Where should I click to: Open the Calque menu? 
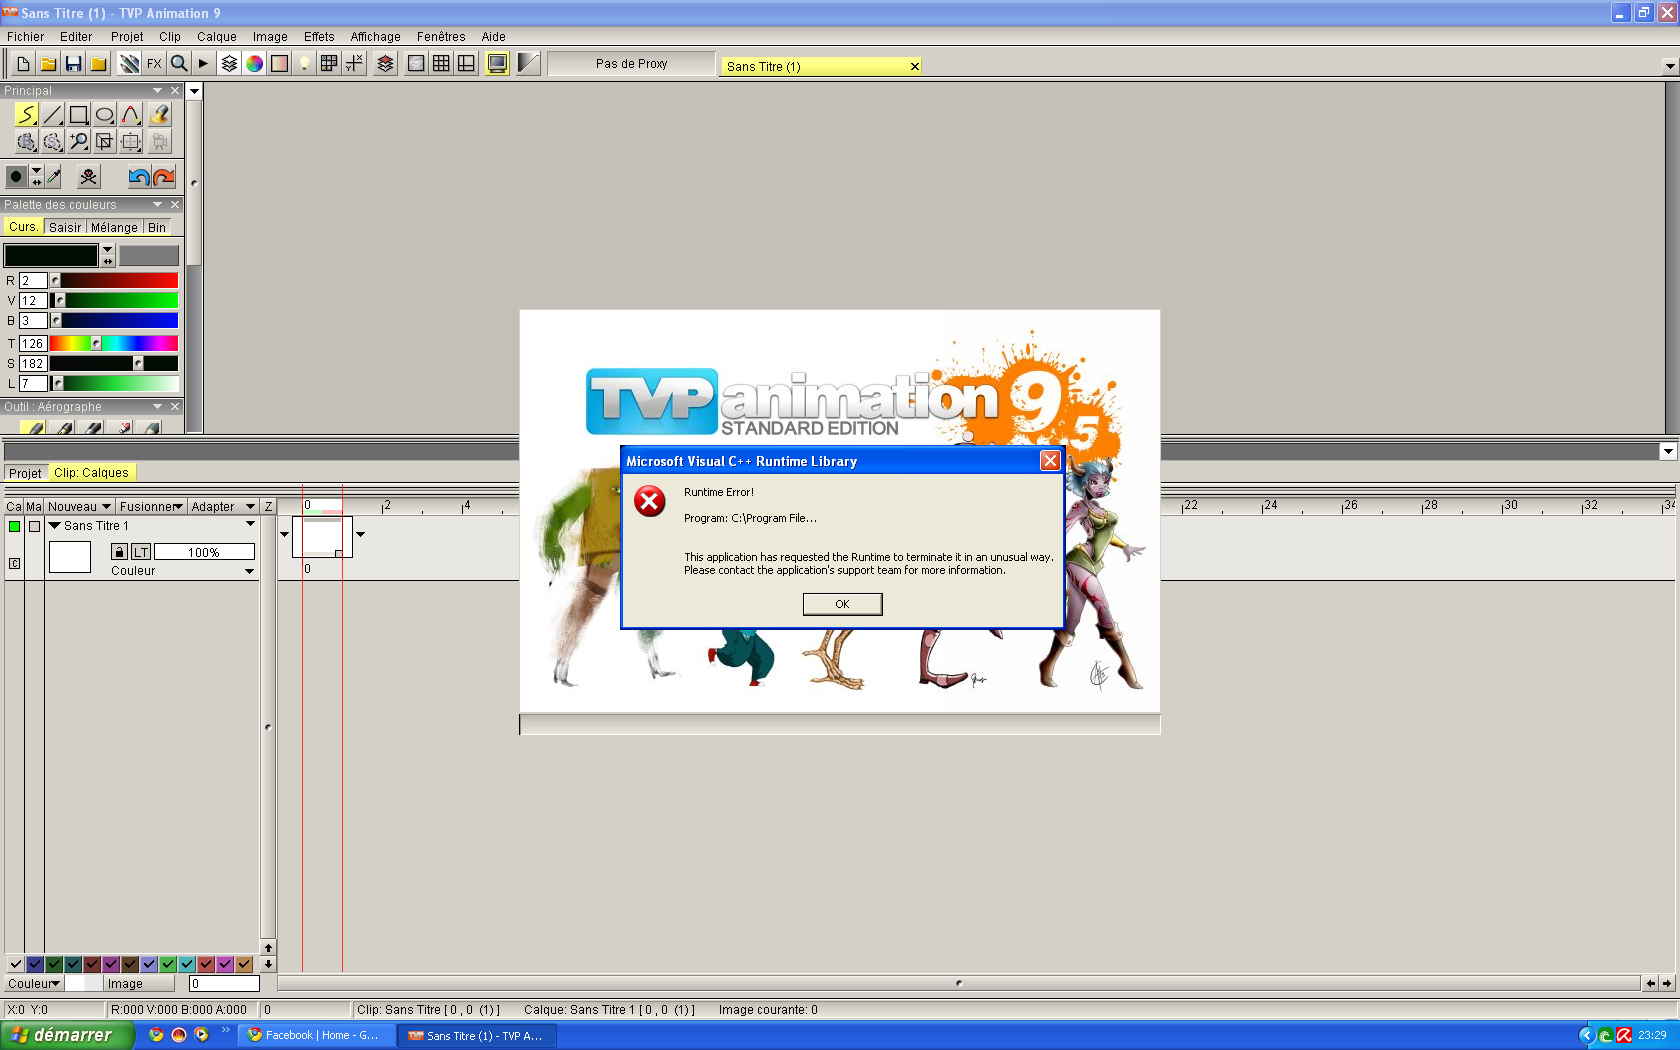(x=216, y=37)
